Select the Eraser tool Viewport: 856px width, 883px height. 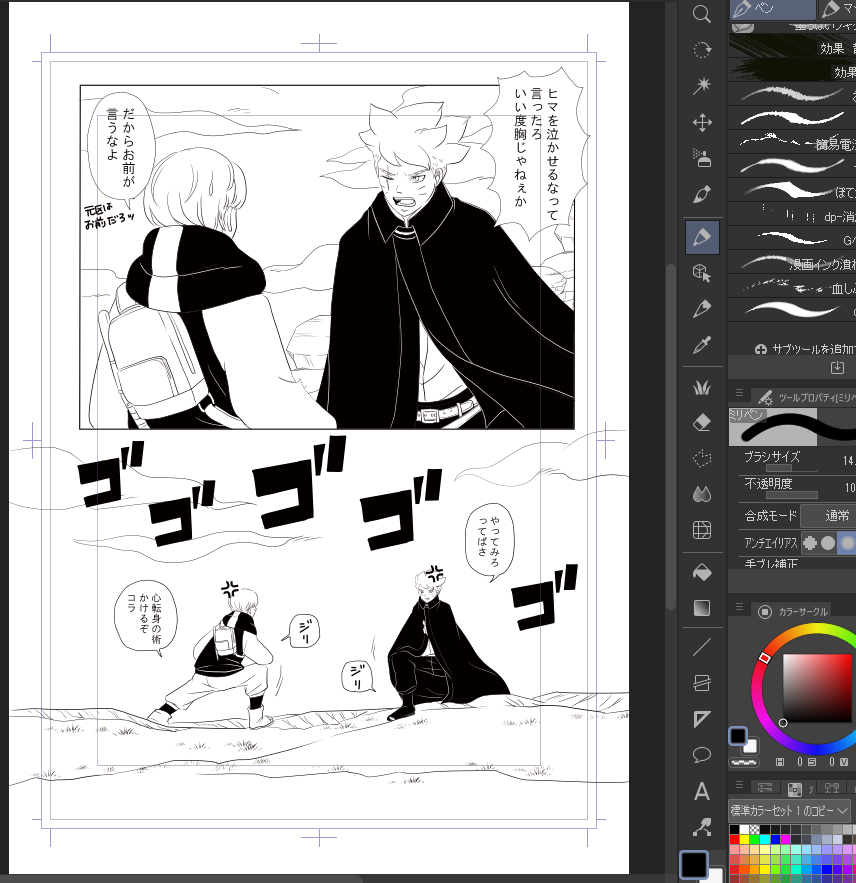click(x=702, y=422)
